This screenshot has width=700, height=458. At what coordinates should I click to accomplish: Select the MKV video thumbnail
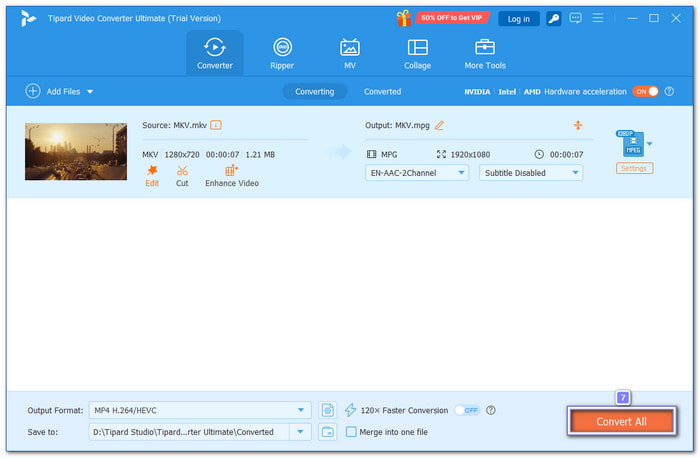point(76,152)
